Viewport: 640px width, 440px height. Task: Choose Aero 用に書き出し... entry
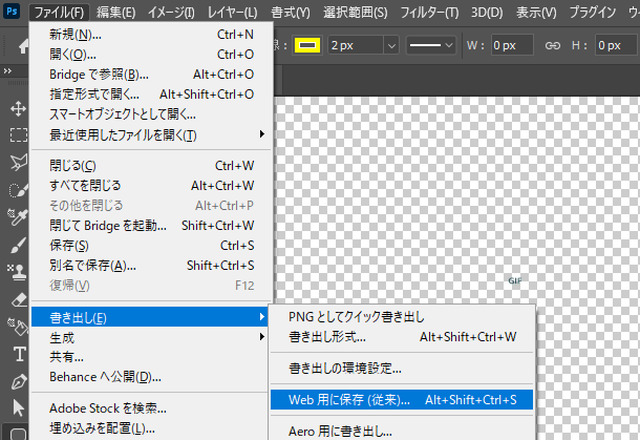click(x=402, y=431)
